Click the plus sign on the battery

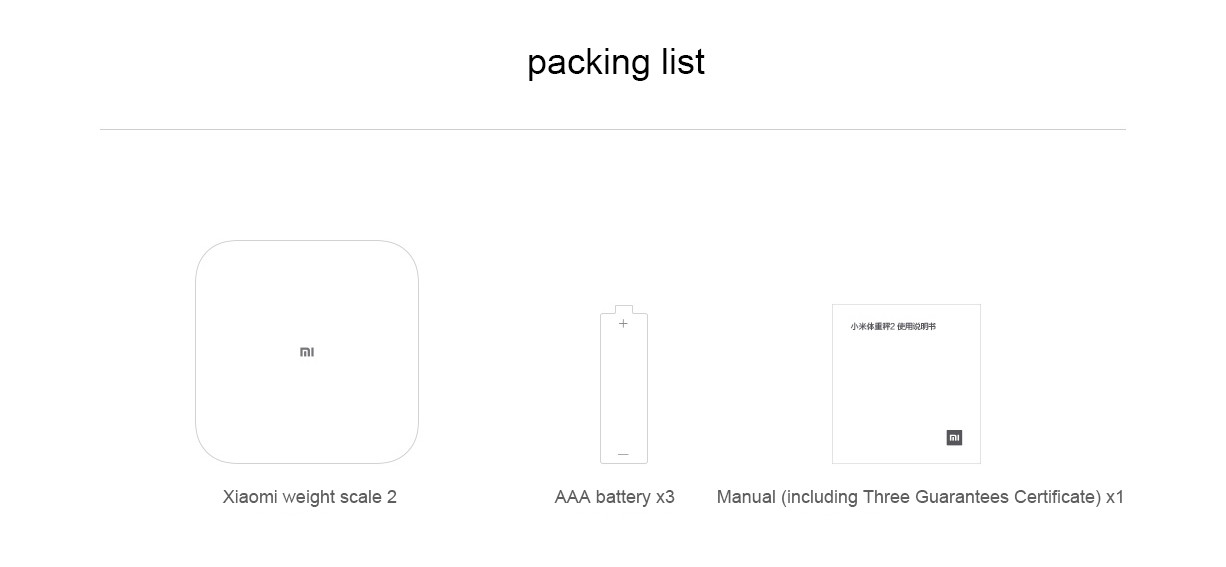click(x=623, y=323)
